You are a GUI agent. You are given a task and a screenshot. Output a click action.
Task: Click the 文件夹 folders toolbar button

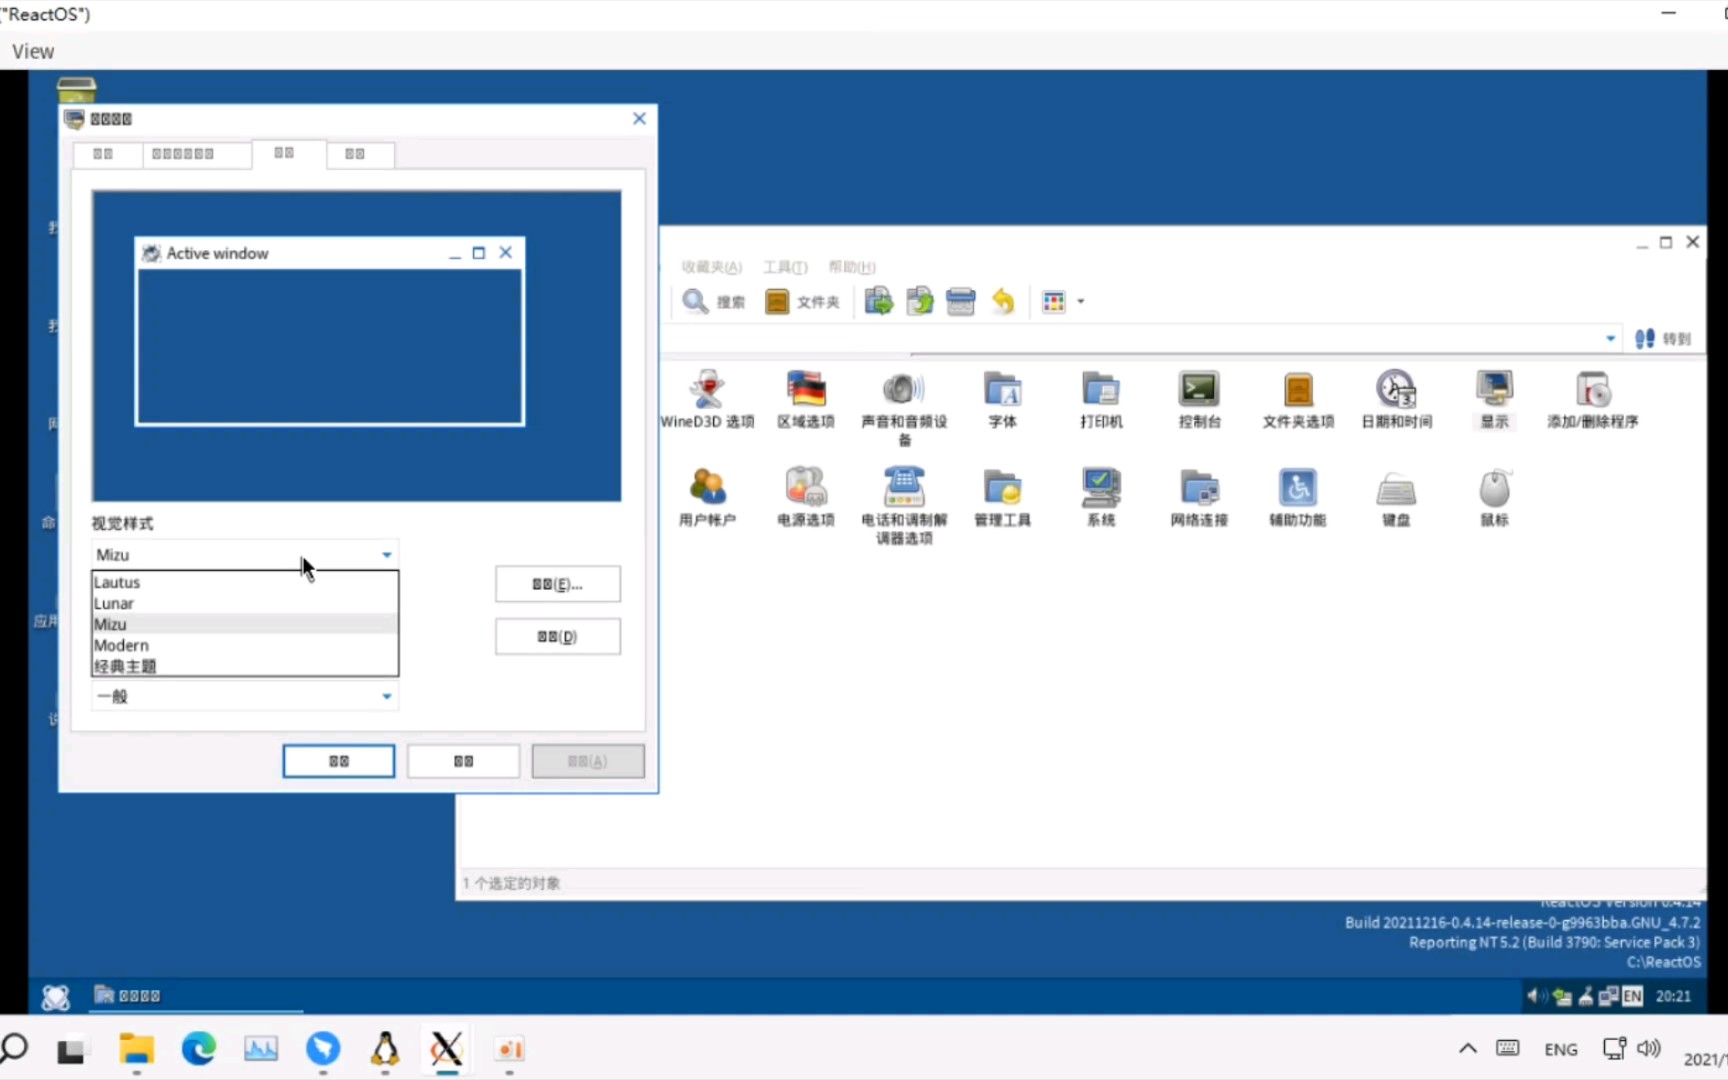tap(802, 301)
